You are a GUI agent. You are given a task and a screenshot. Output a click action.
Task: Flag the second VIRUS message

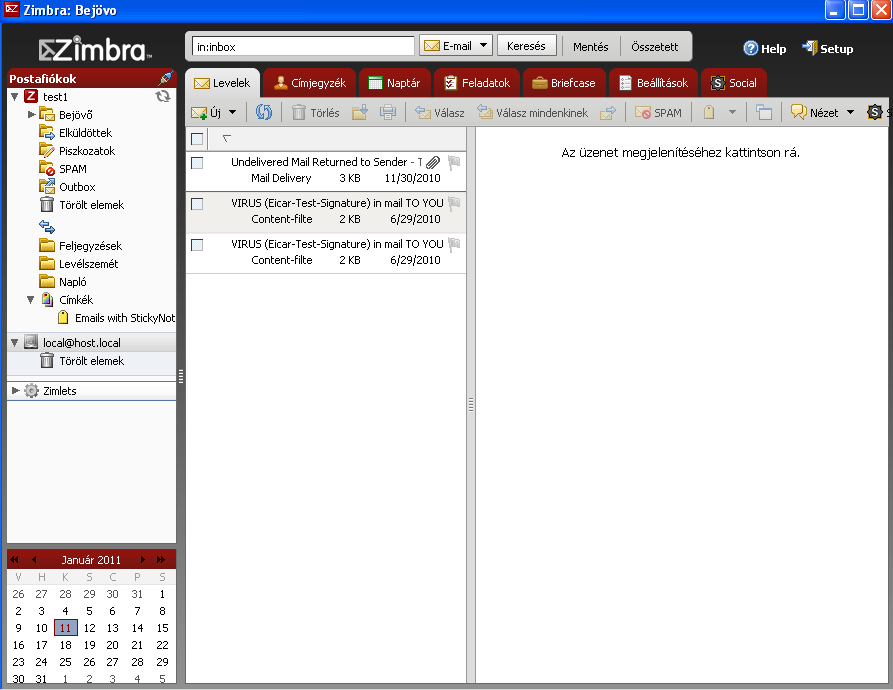[454, 244]
